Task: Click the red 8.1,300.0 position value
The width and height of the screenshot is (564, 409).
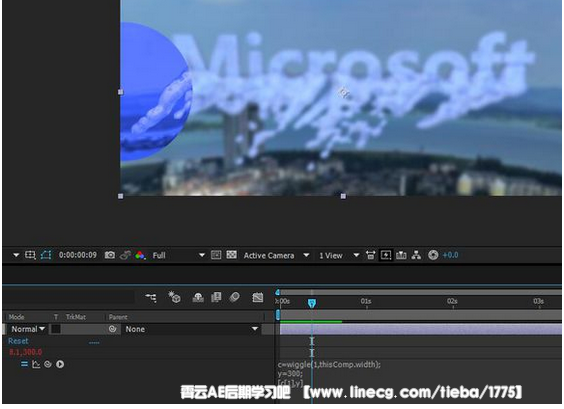Action: [26, 352]
